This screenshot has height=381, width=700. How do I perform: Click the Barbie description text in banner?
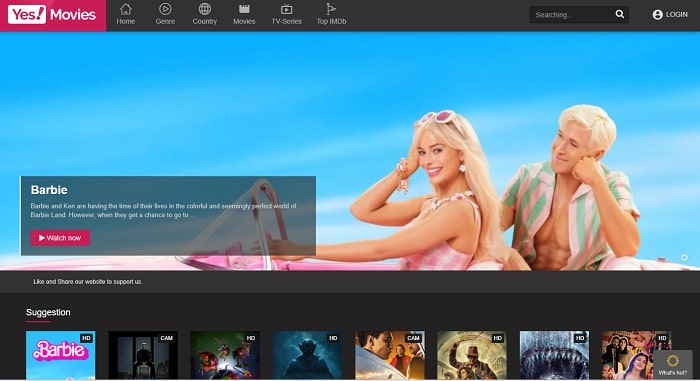(x=163, y=210)
